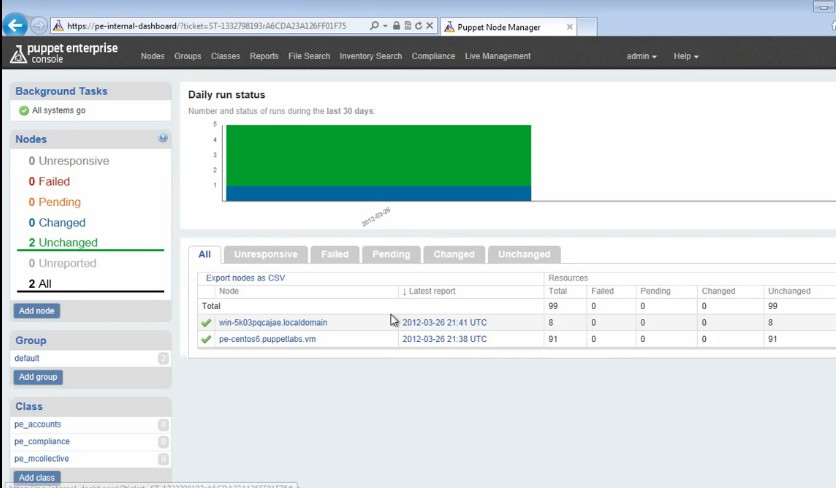
Task: Sort table by Latest report column
Action: point(429,291)
